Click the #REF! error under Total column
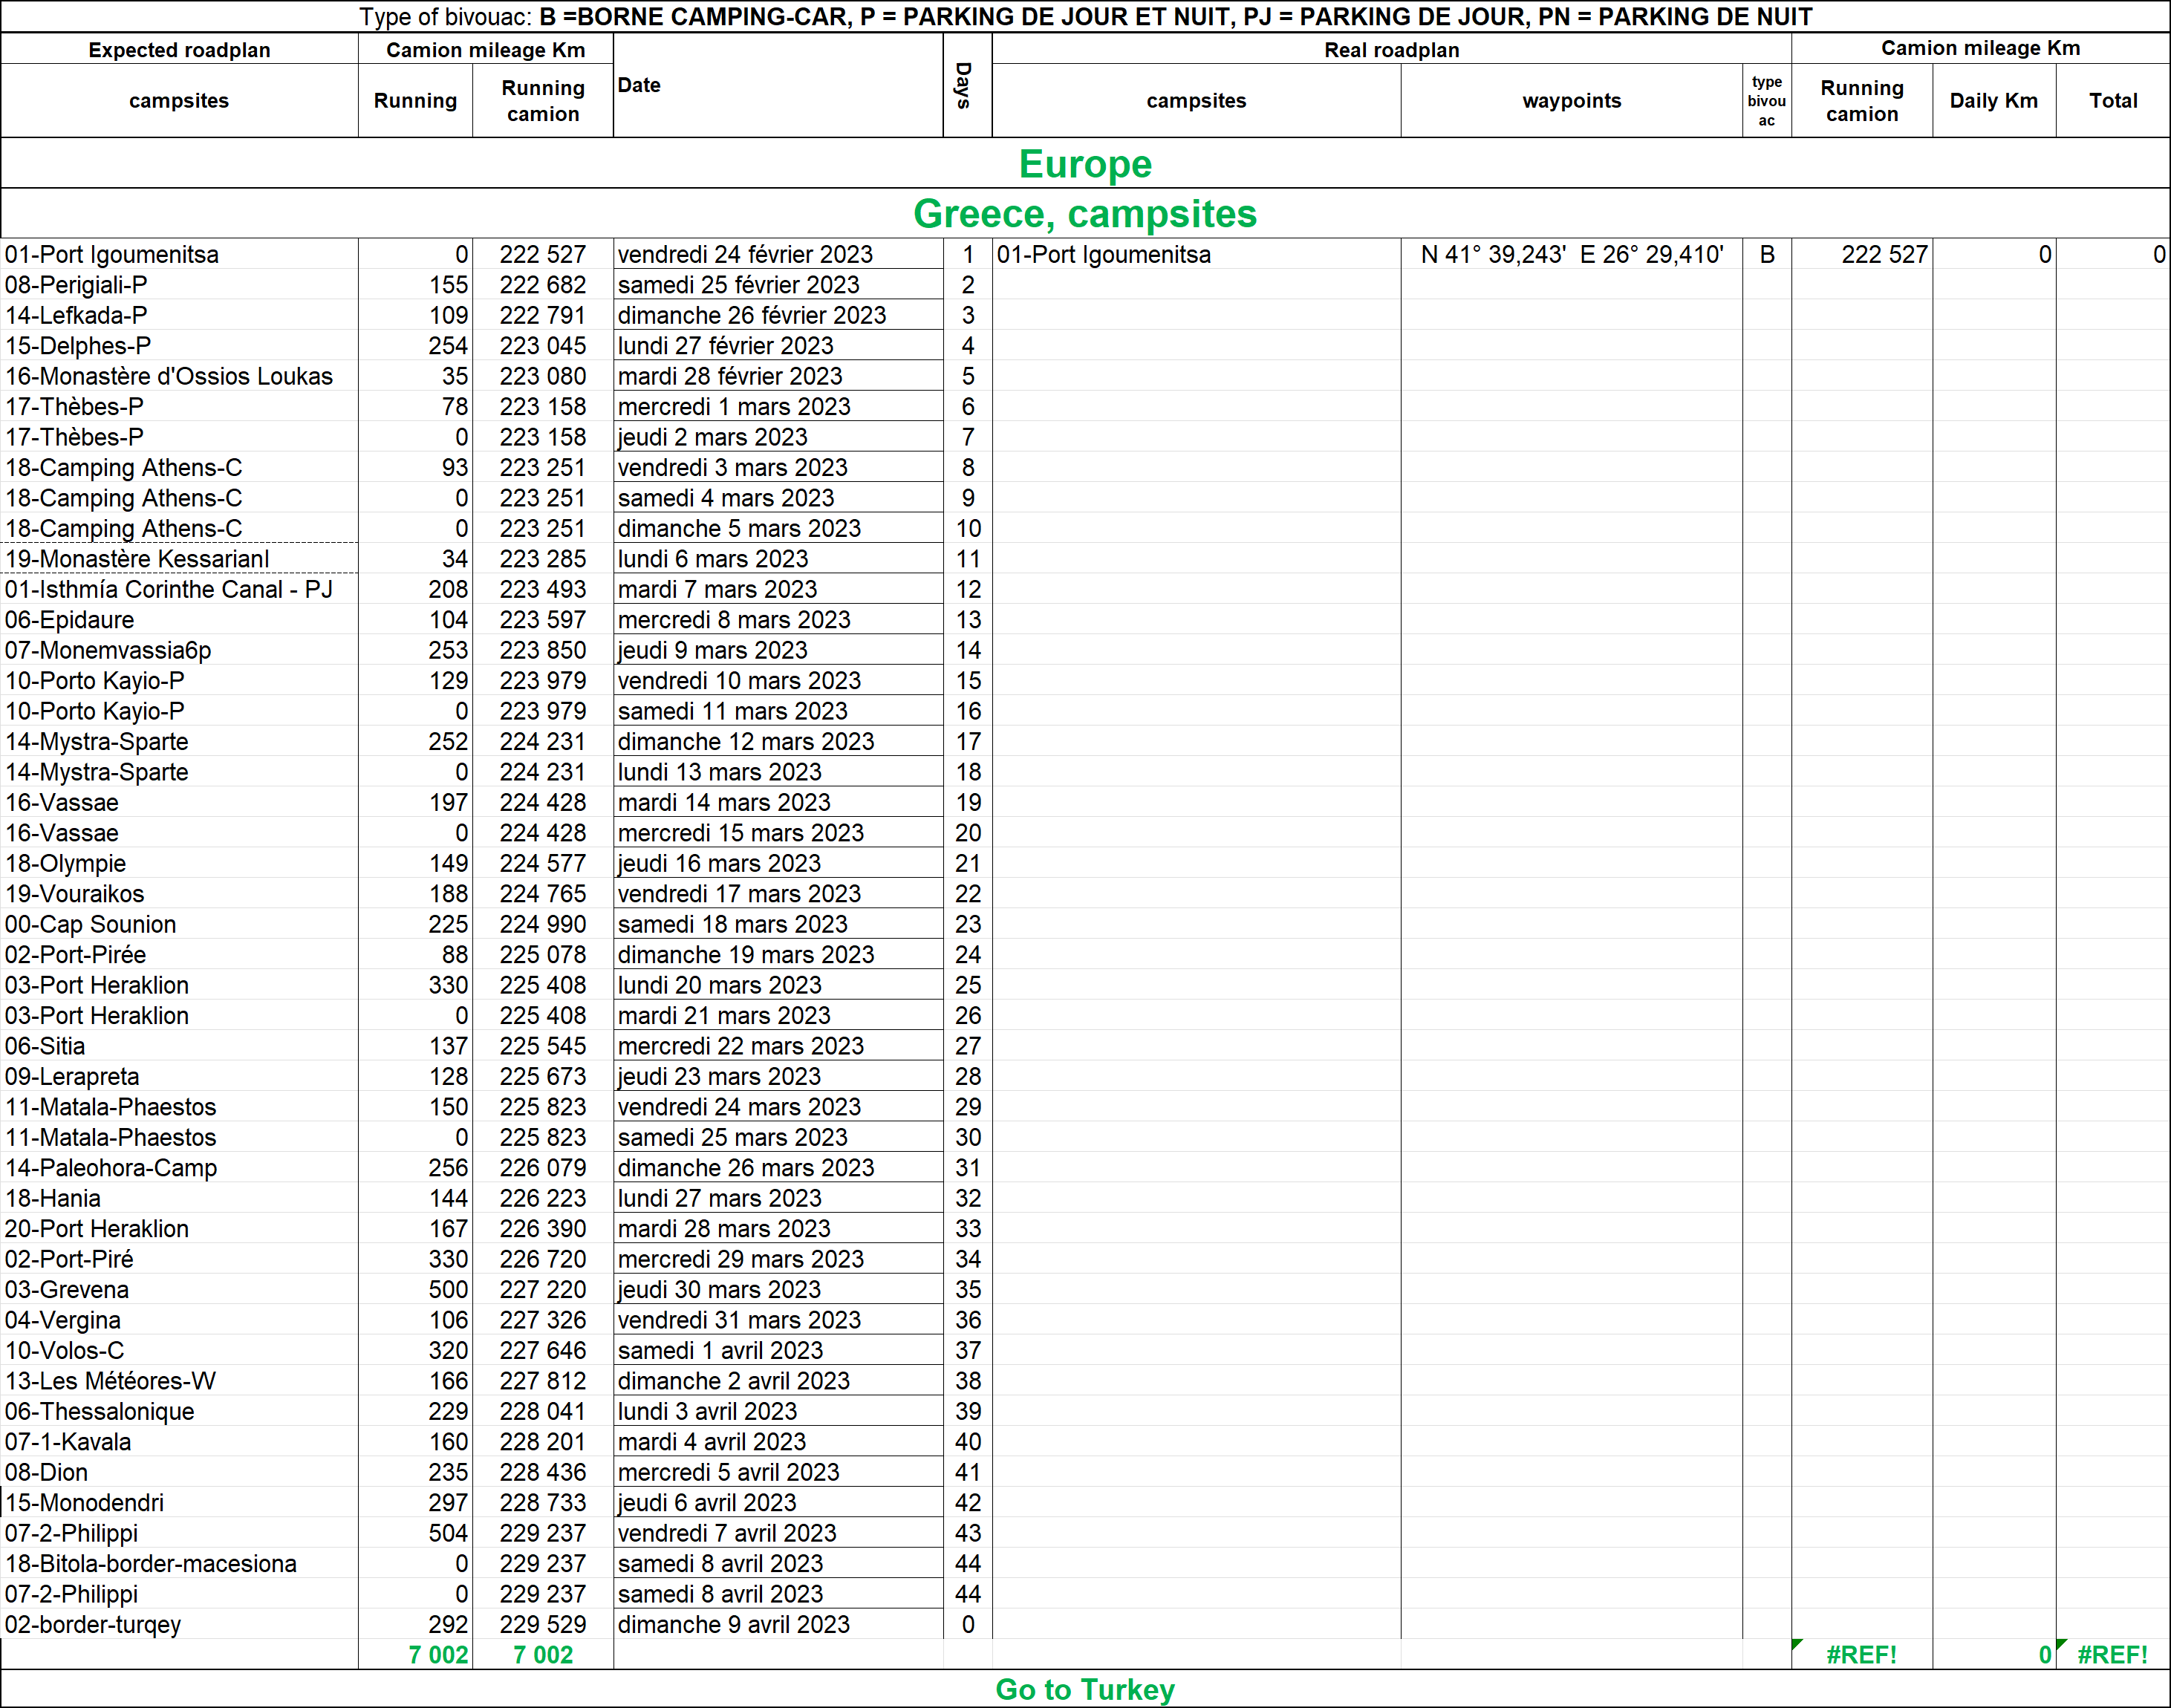 (x=2112, y=1655)
